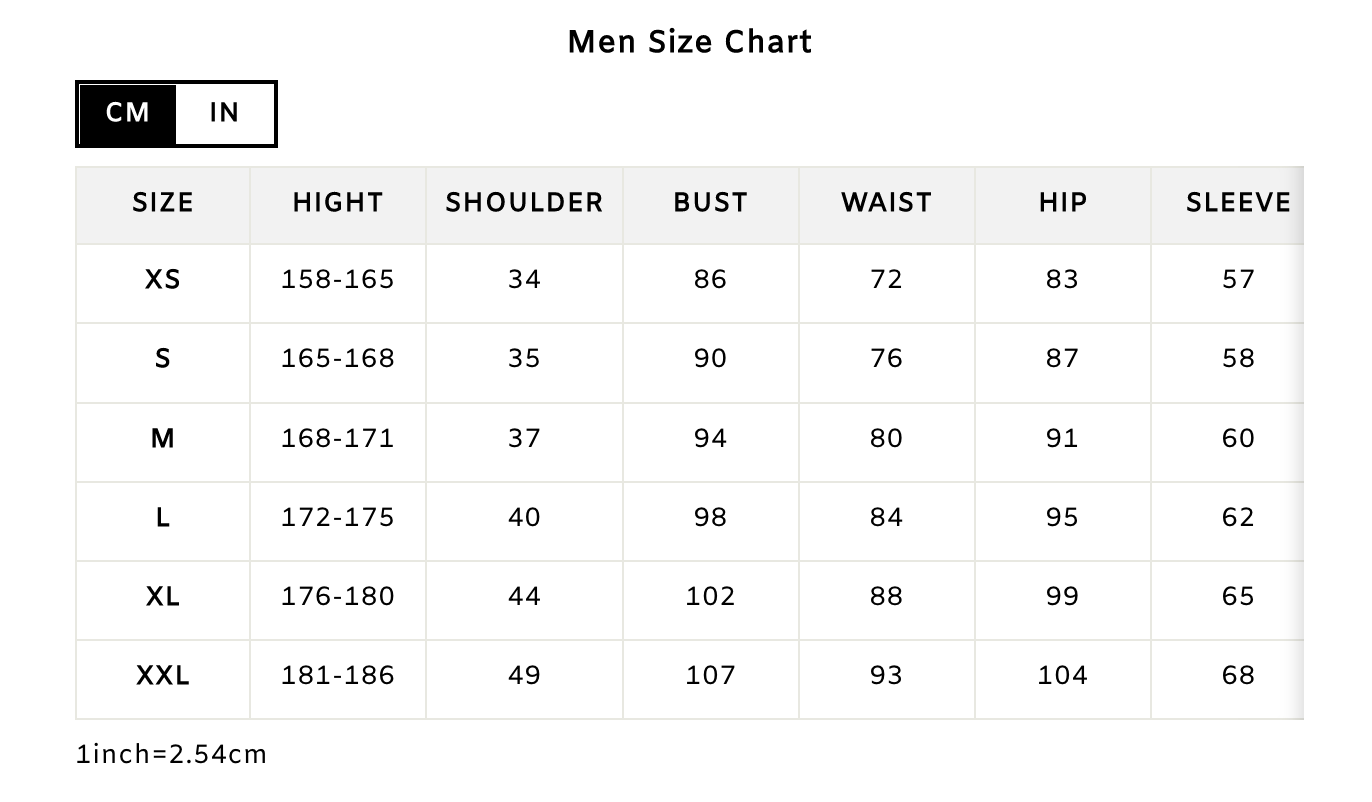Select the S size row label

pos(163,359)
